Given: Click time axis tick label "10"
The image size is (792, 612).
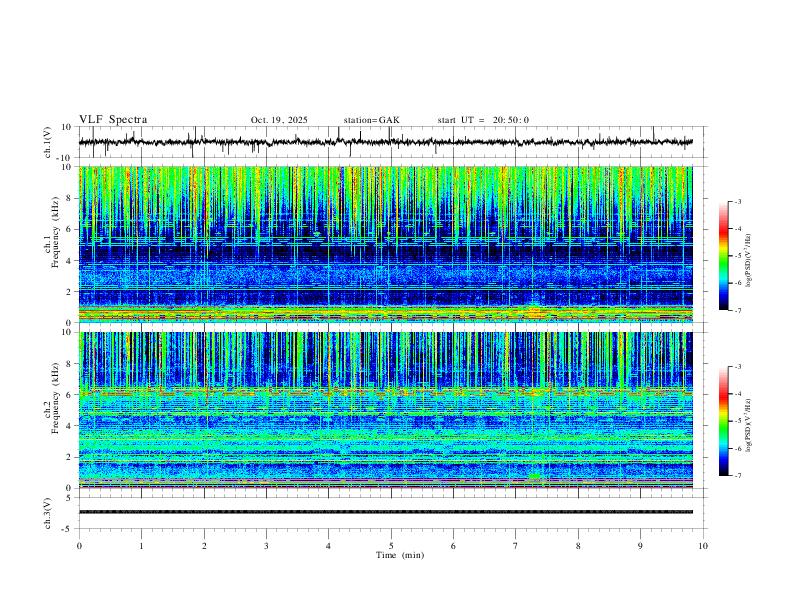Looking at the screenshot, I should coord(703,546).
